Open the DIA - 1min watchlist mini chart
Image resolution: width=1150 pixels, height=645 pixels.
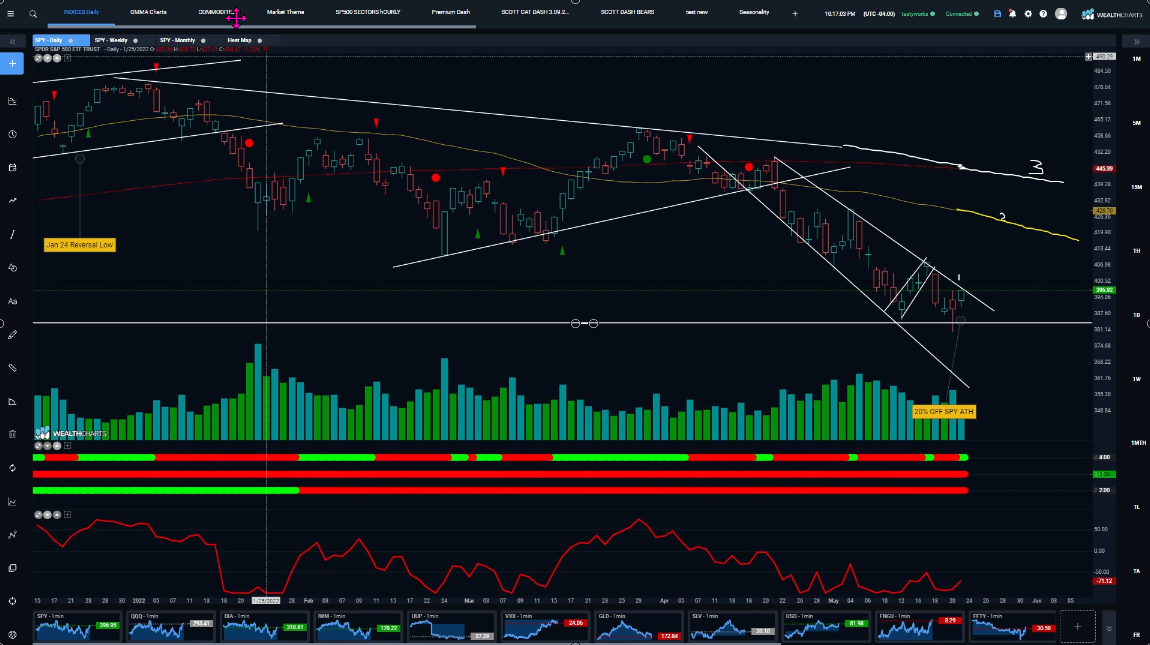pos(264,626)
